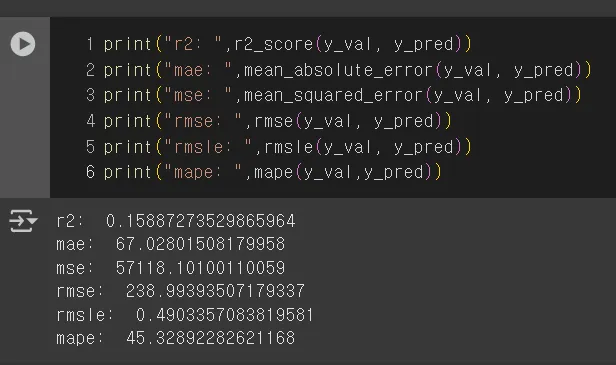Click the "mae: " string in line 2
Image resolution: width=616 pixels, height=365 pixels.
click(199, 70)
